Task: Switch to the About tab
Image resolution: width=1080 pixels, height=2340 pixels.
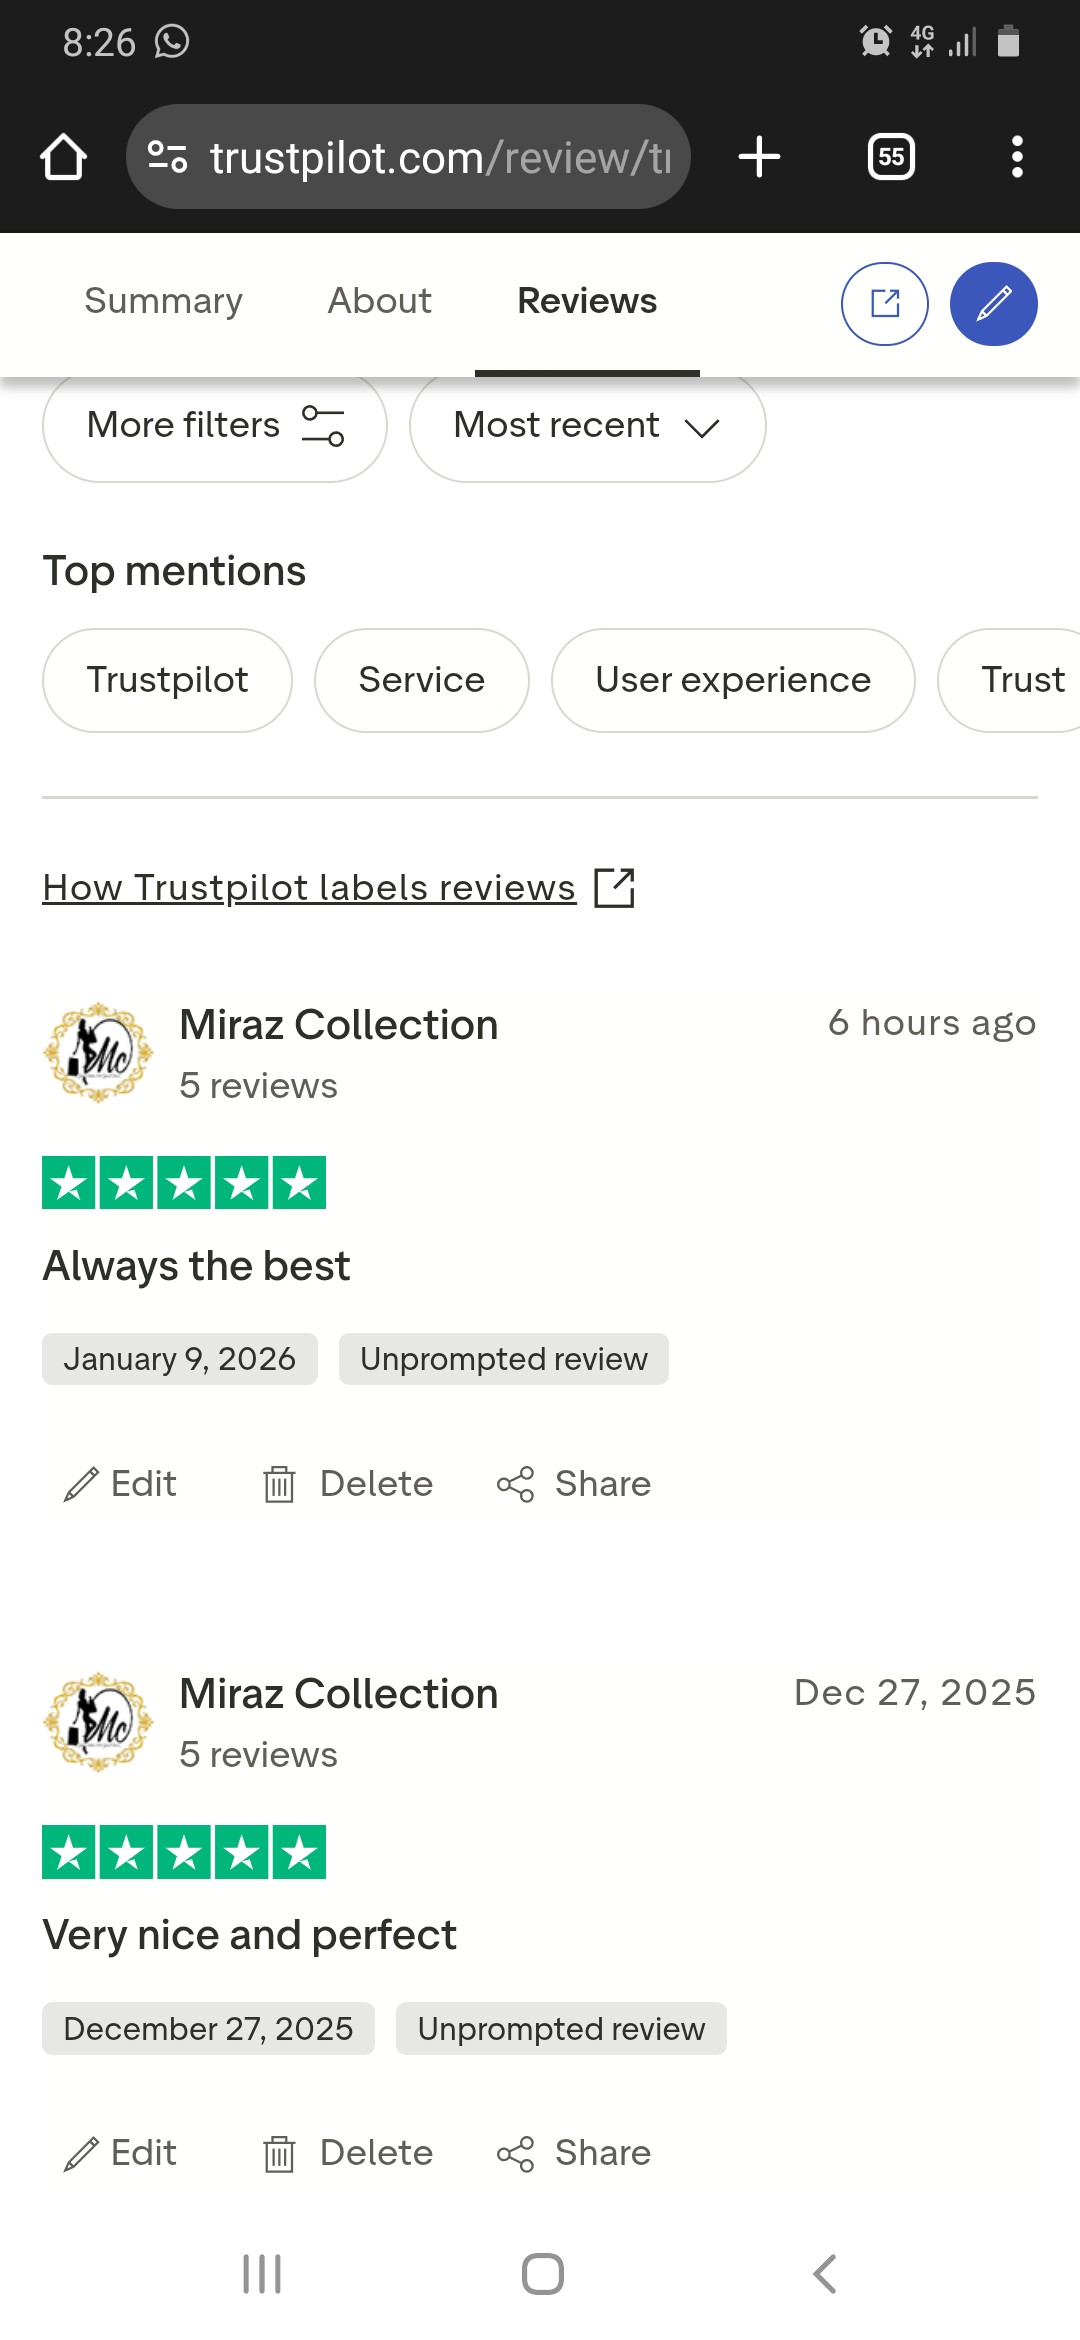Action: tap(380, 301)
